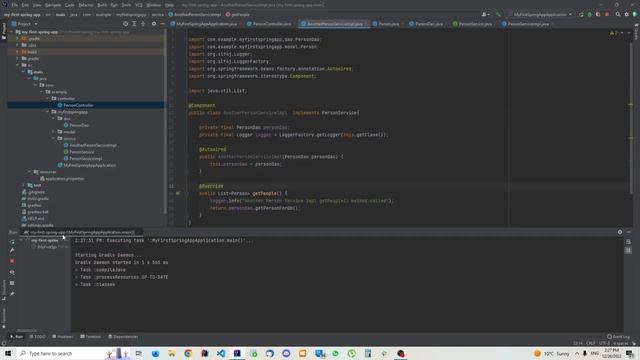The image size is (640, 360).
Task: Open the Run tool window tab
Action: pyautogui.click(x=17, y=337)
